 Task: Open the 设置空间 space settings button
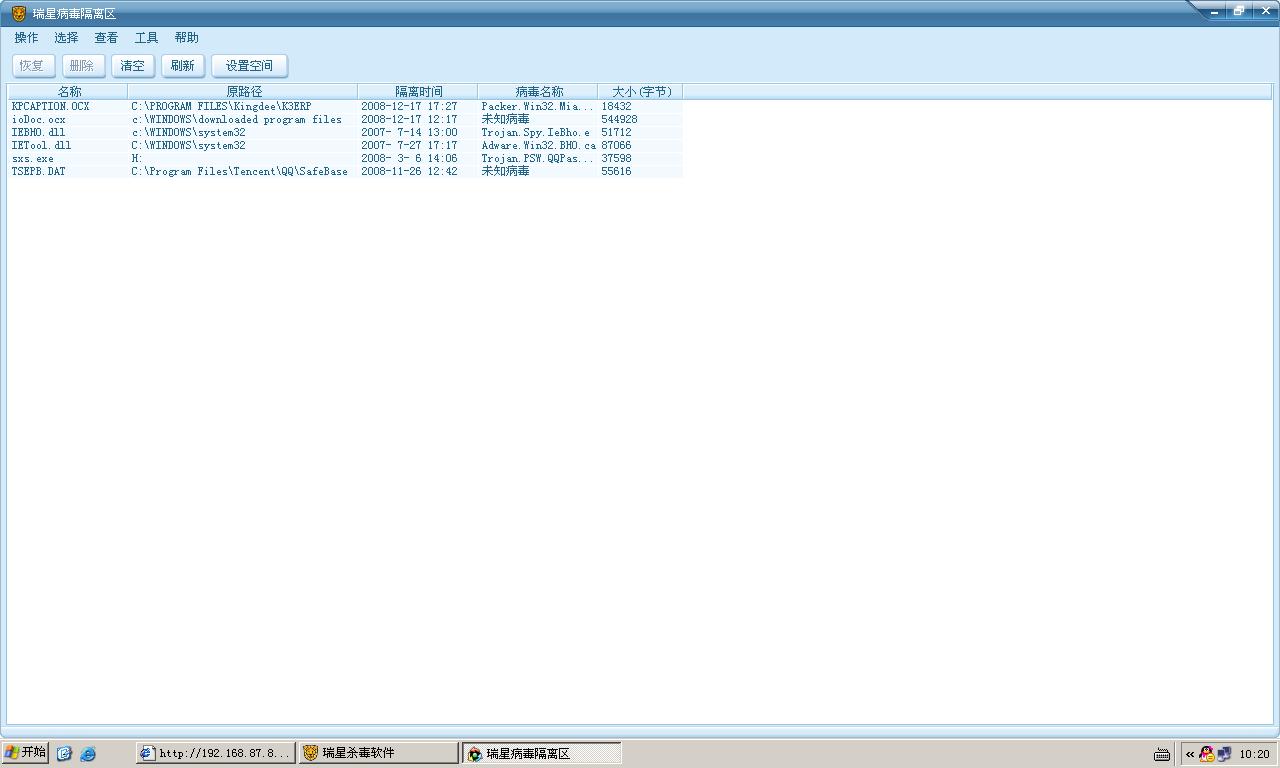tap(249, 66)
